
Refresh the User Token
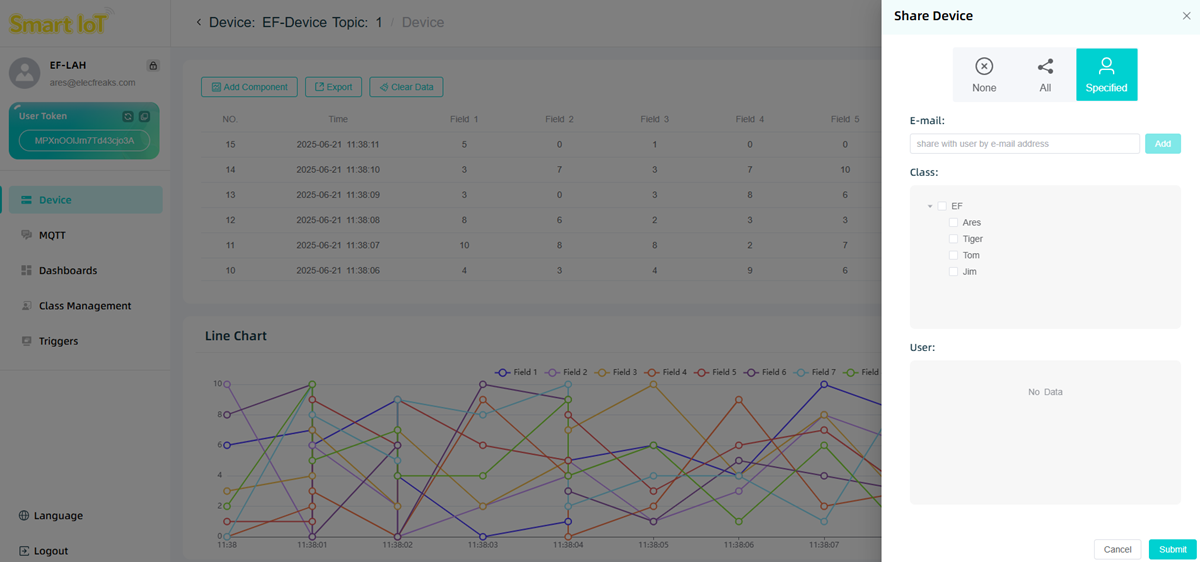click(128, 117)
